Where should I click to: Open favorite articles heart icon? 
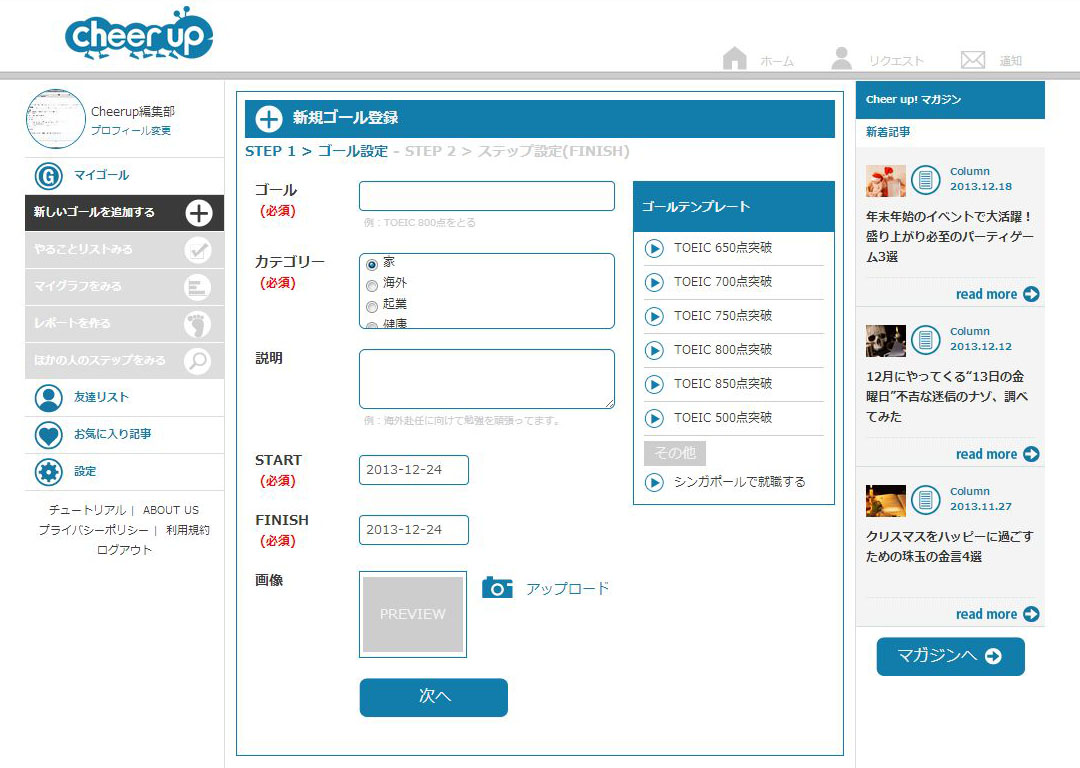point(48,435)
